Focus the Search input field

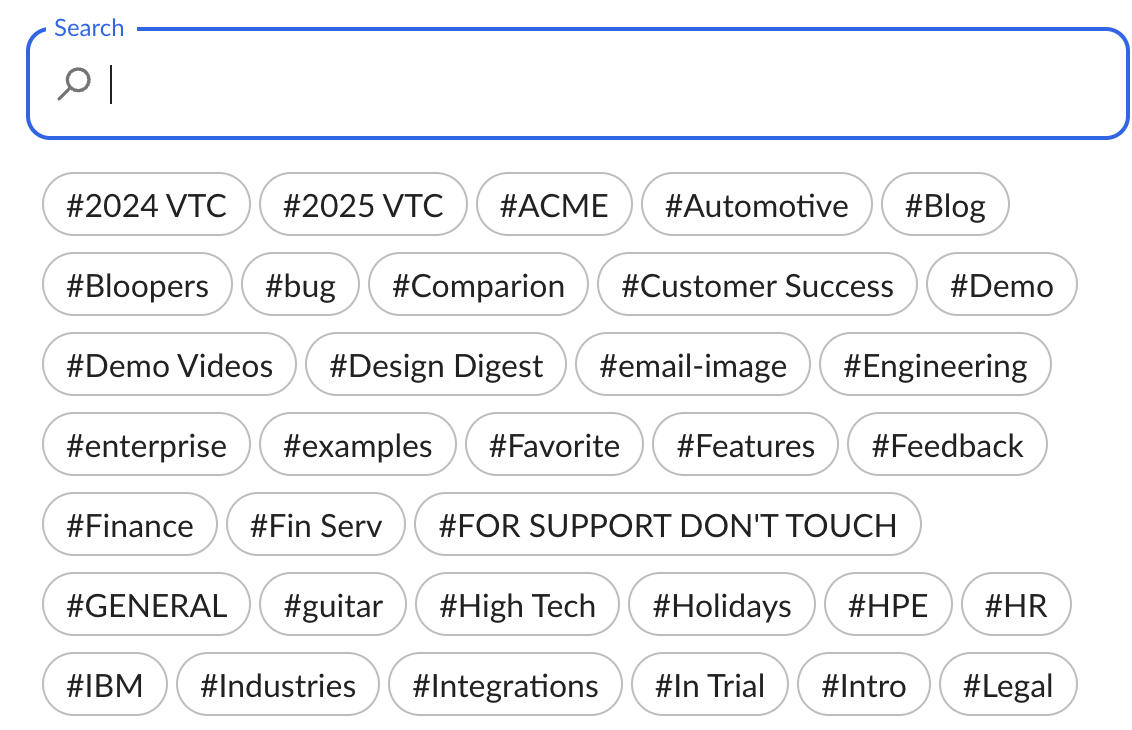click(x=600, y=85)
